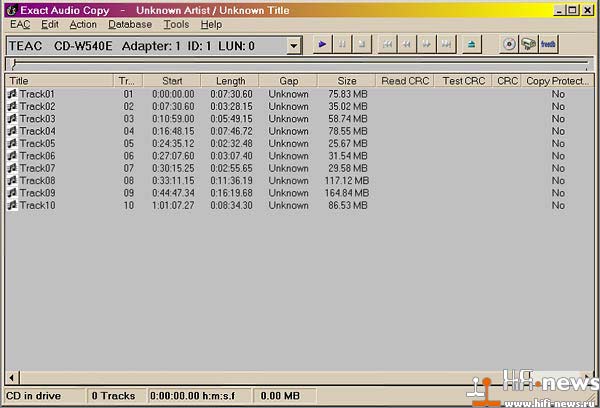Open the Help menu
600x408 pixels.
(x=211, y=24)
